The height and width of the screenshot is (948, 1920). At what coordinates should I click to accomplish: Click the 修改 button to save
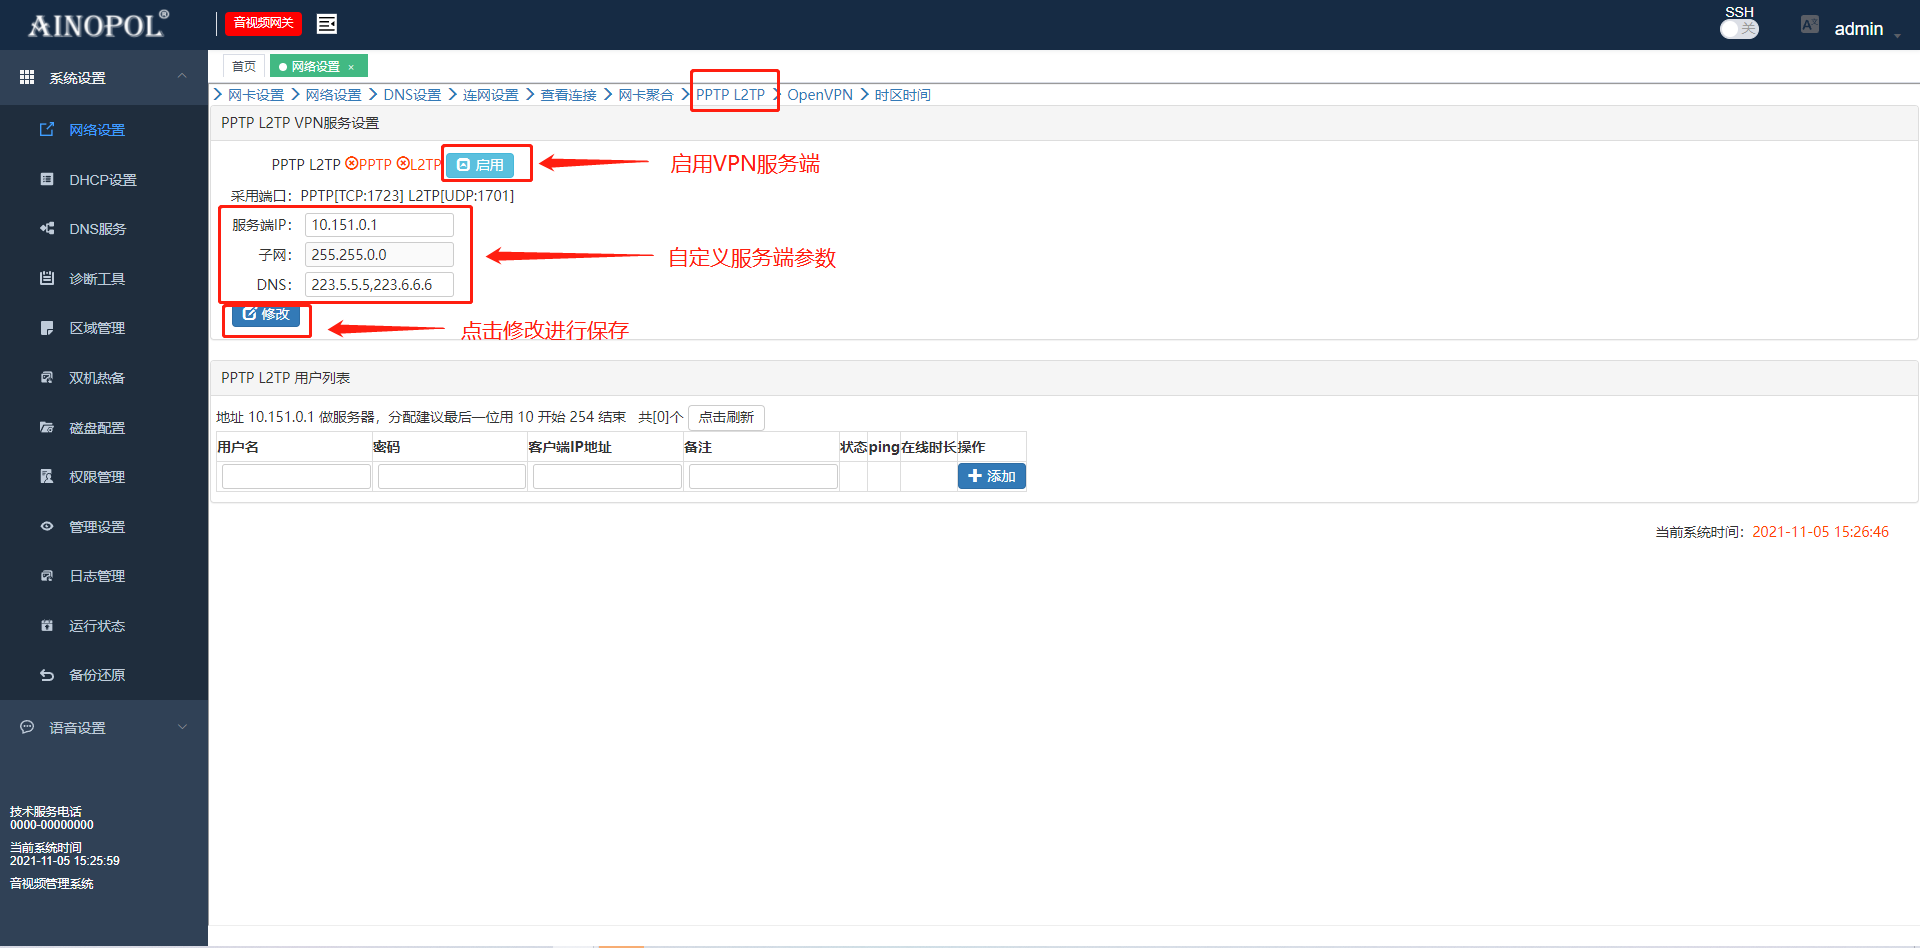[x=266, y=315]
